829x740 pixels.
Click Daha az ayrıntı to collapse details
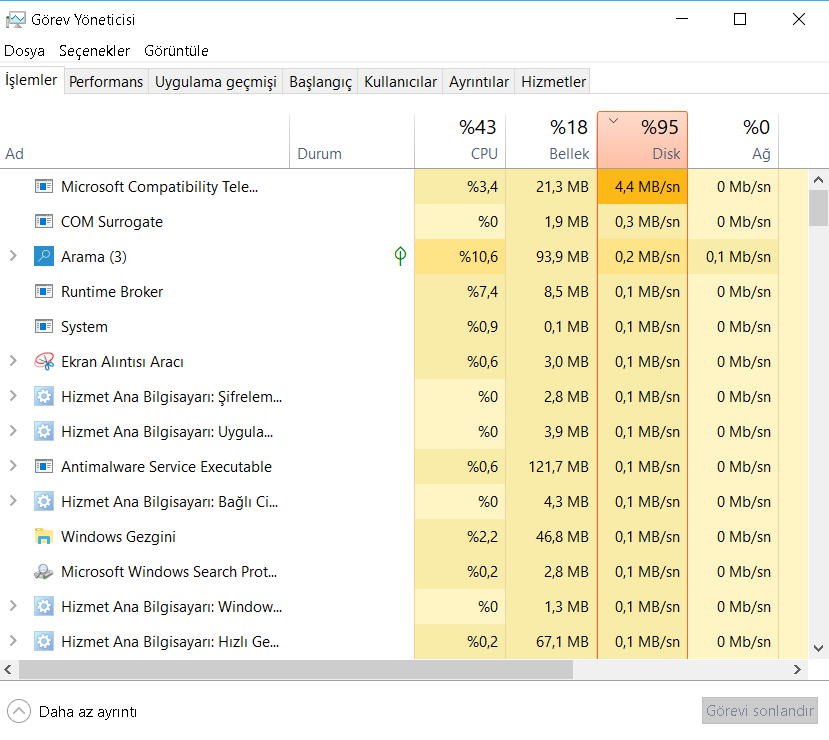tap(87, 712)
